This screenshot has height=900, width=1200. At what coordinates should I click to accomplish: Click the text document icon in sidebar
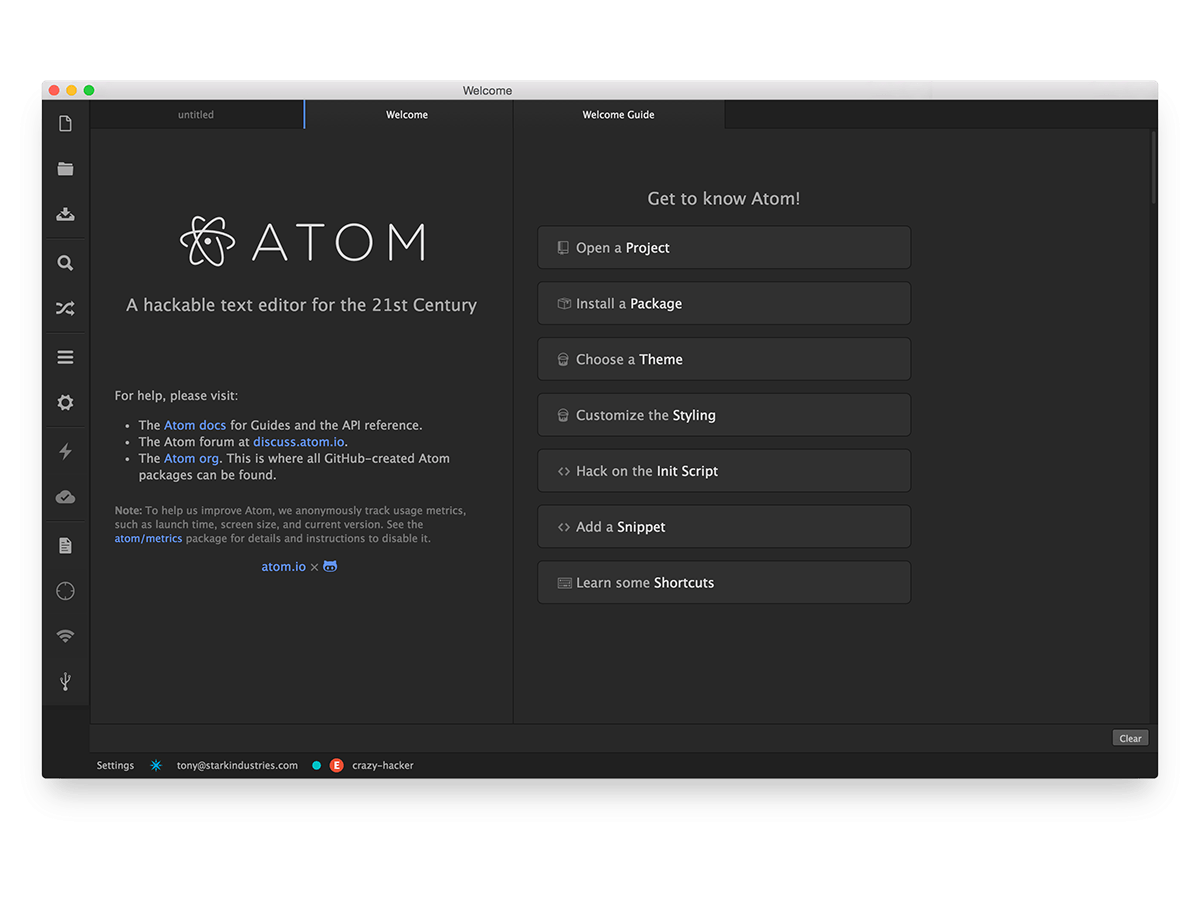click(65, 545)
